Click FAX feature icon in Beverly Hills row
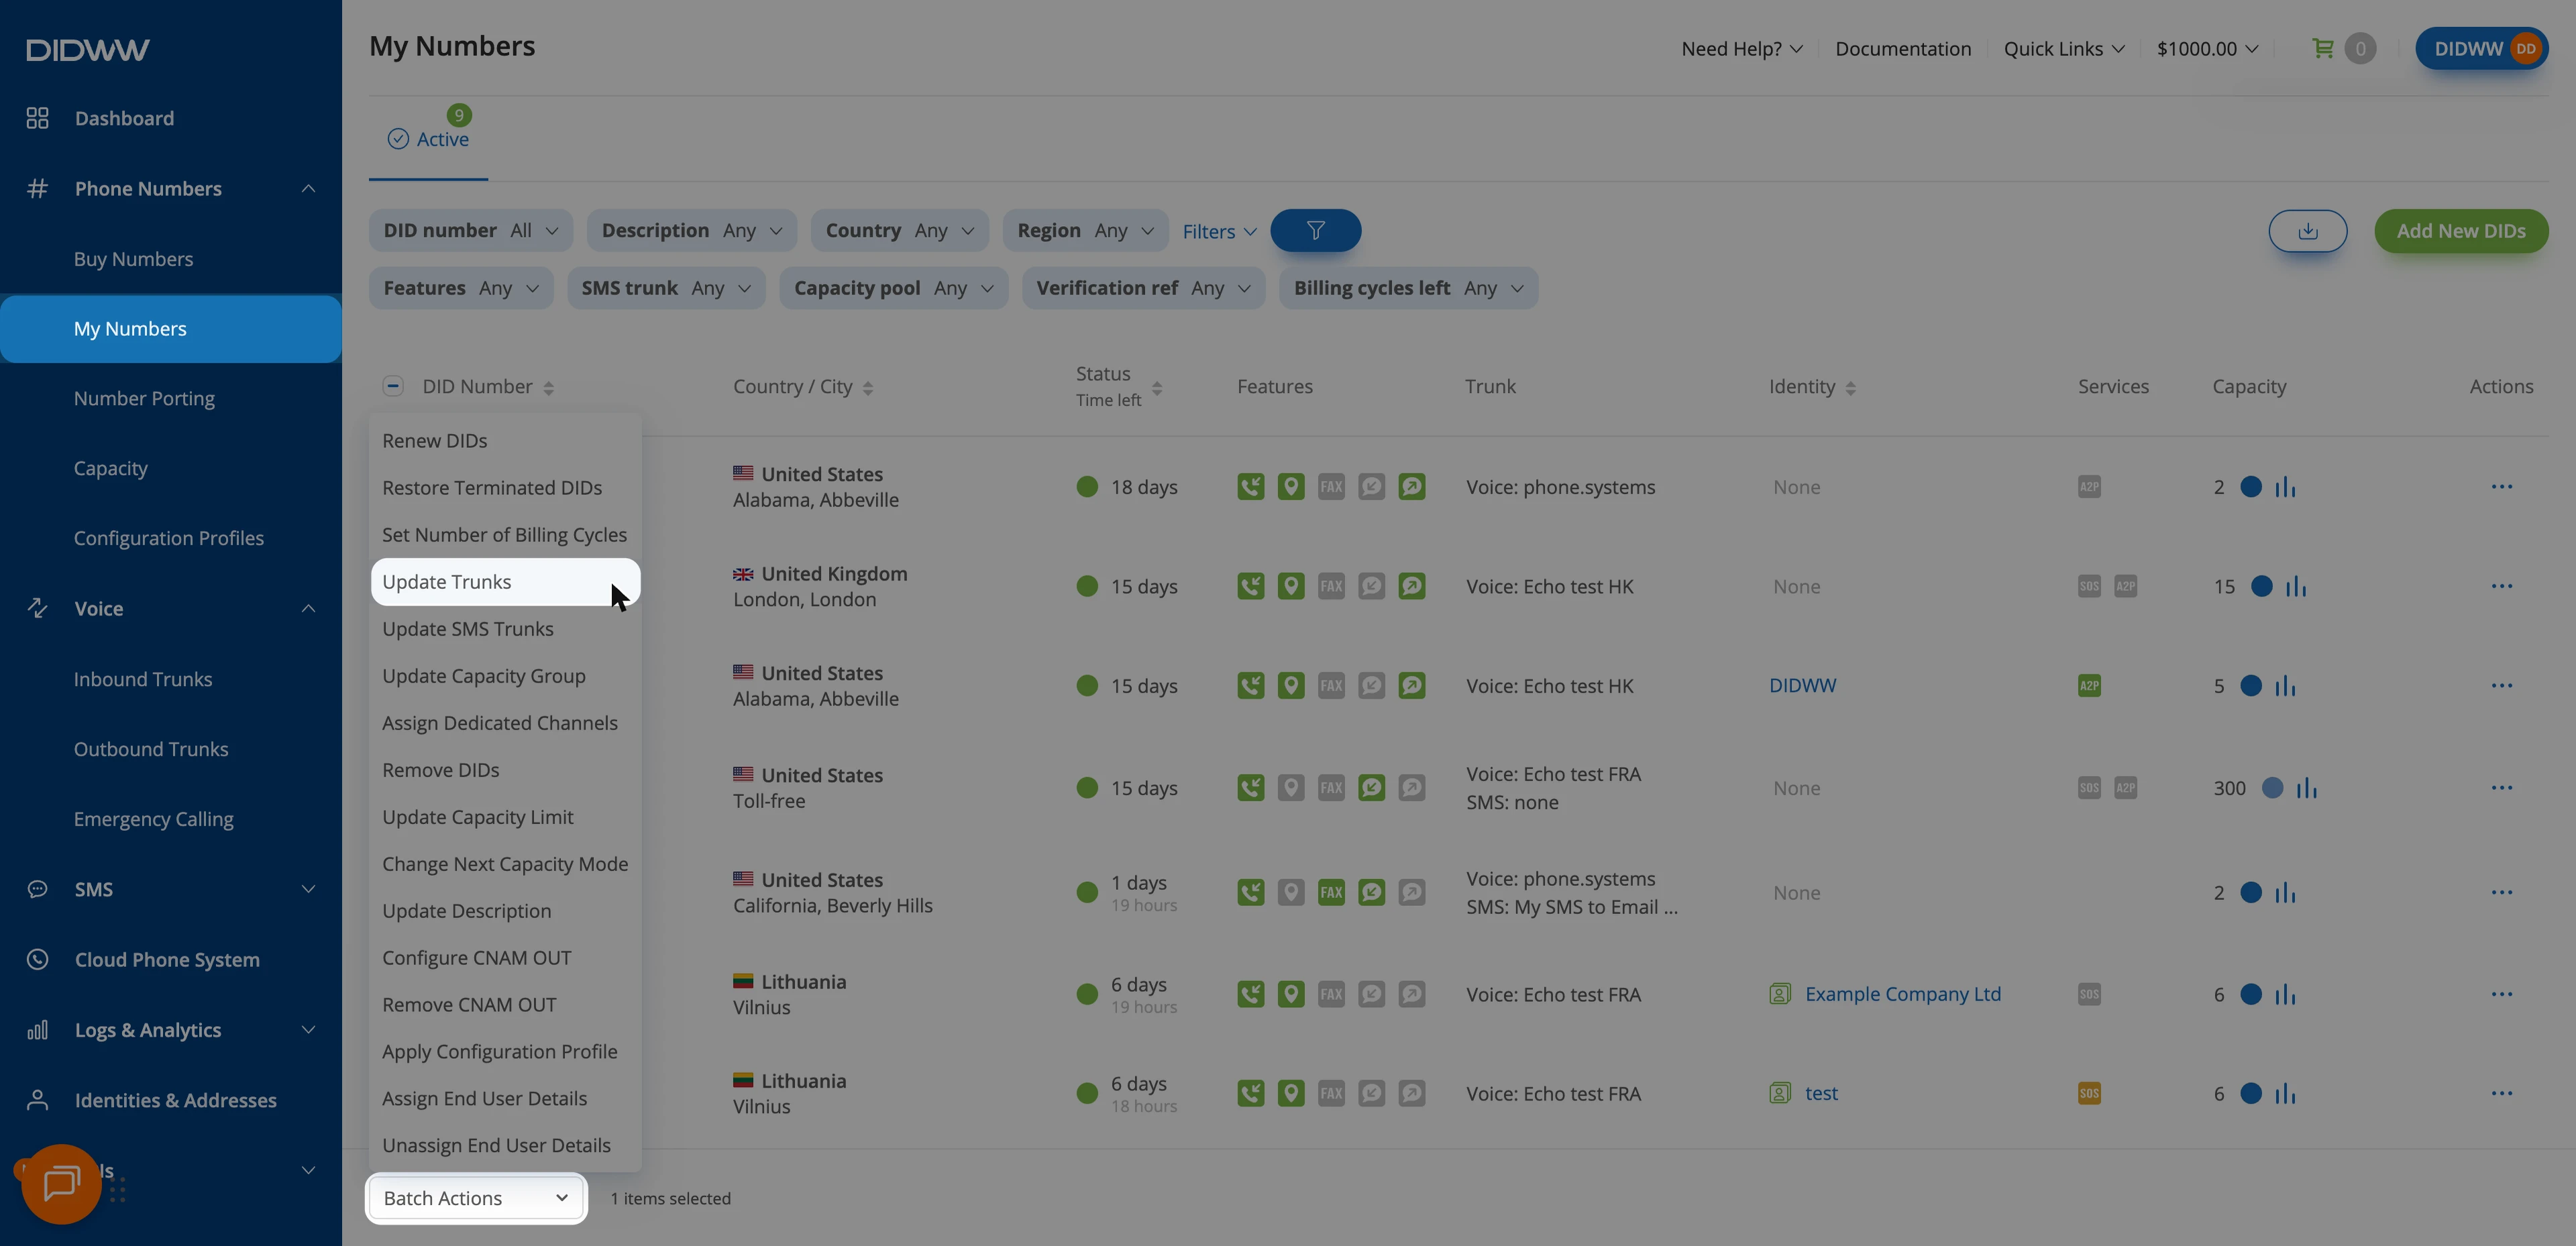The height and width of the screenshot is (1246, 2576). (x=1331, y=892)
